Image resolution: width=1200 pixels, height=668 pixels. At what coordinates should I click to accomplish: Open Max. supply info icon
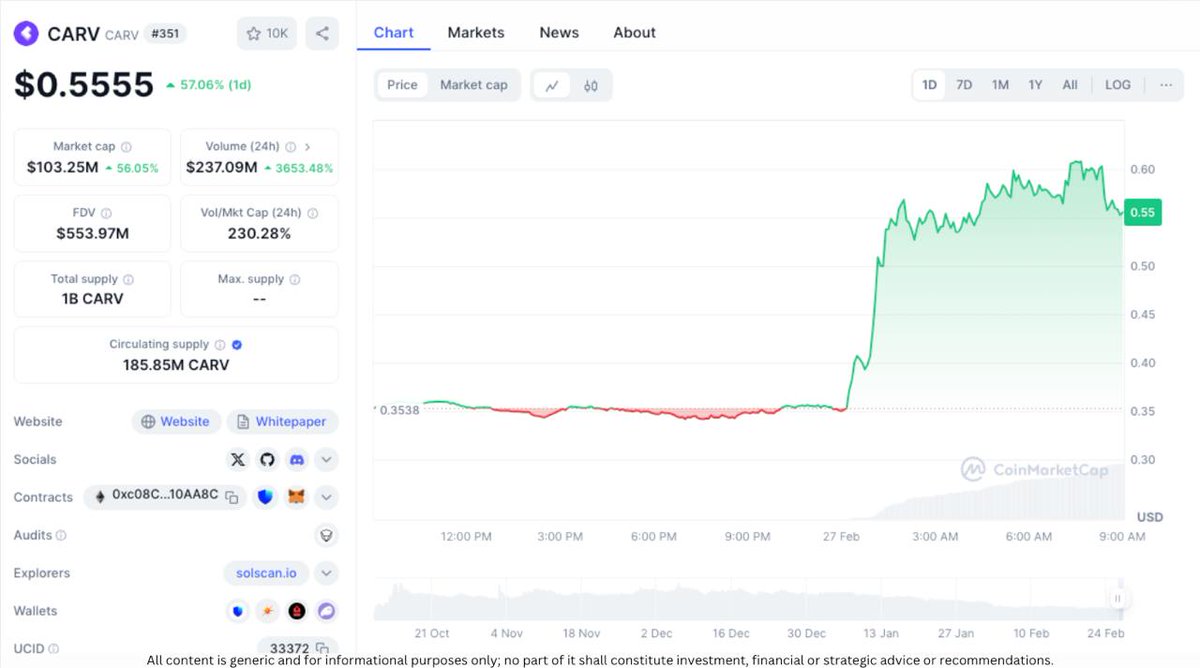[294, 280]
